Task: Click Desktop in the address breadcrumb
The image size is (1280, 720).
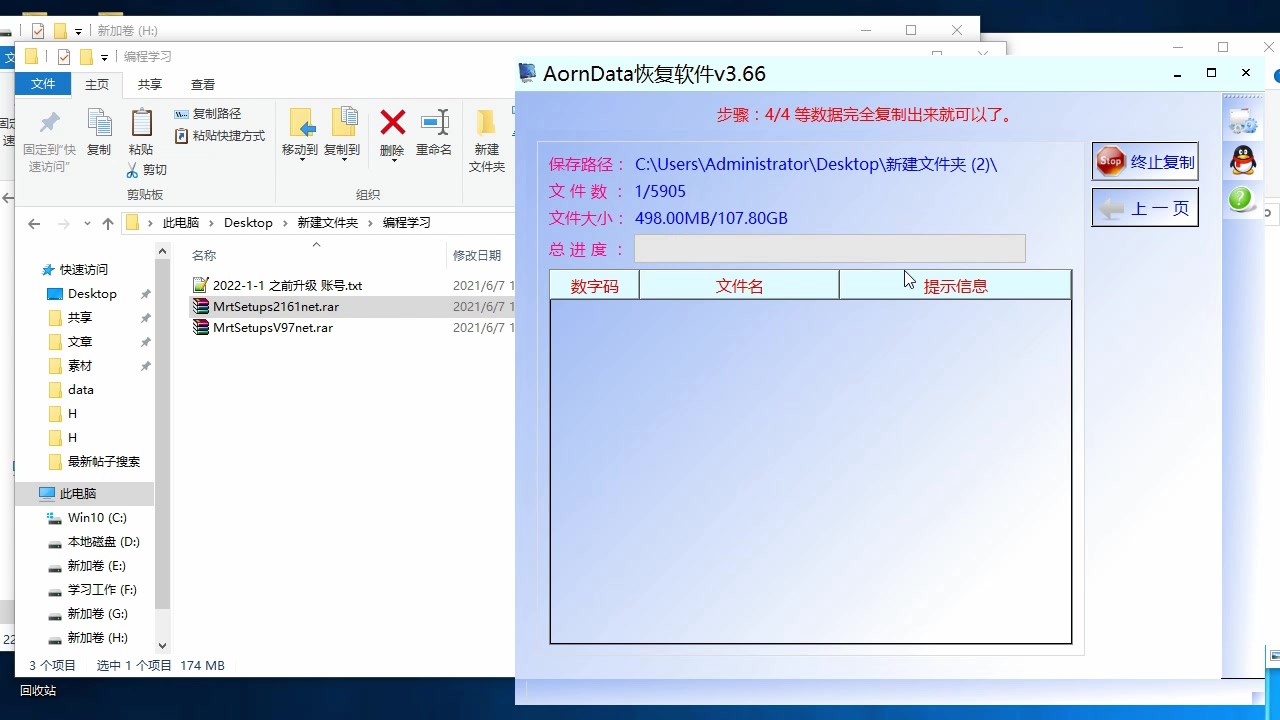Action: click(x=248, y=223)
